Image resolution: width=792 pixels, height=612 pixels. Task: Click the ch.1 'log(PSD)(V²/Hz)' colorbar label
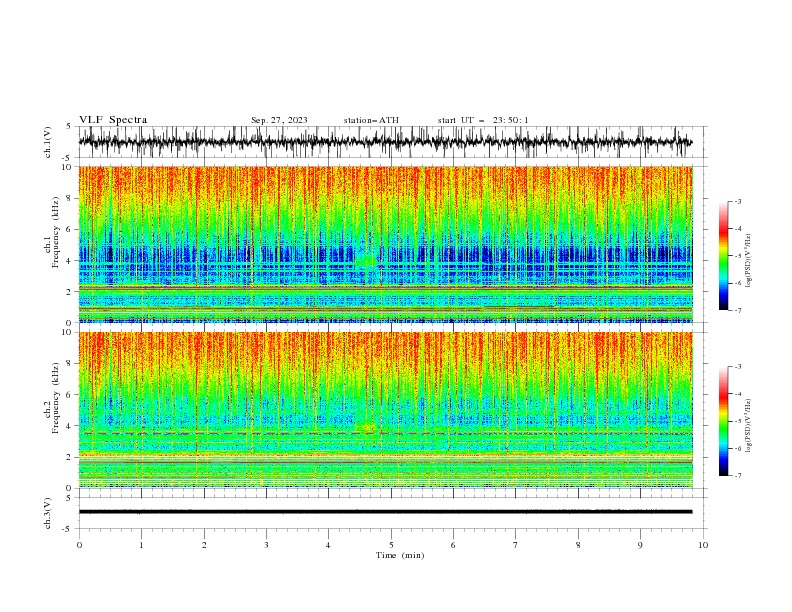point(749,261)
